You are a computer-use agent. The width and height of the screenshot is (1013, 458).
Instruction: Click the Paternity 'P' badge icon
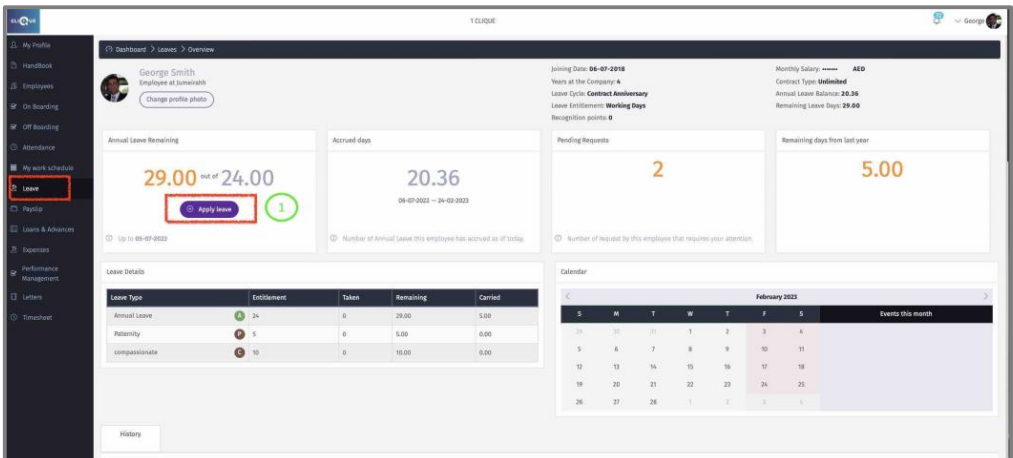click(240, 334)
